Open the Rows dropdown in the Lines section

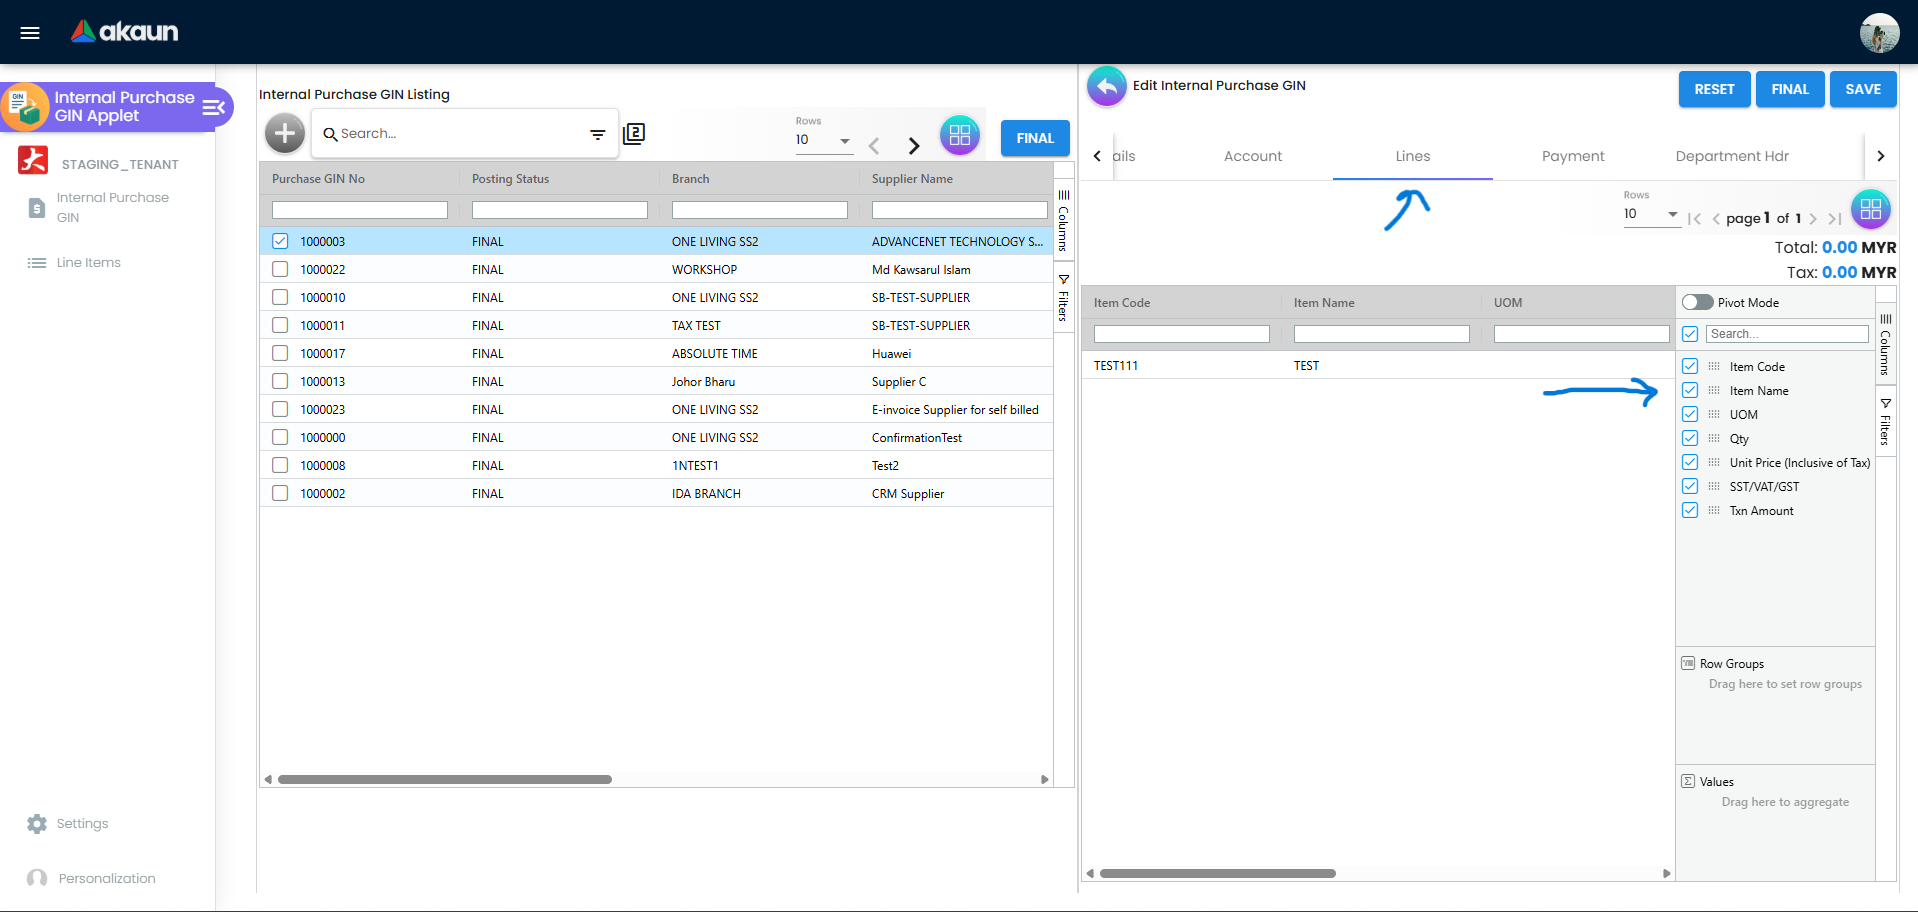click(x=1651, y=214)
